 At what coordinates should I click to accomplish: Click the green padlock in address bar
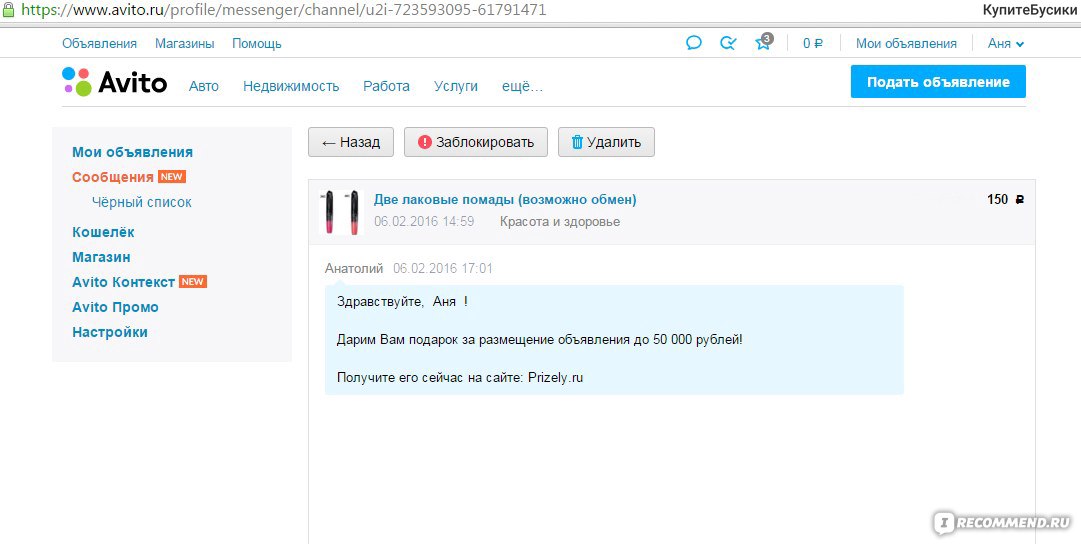[x=8, y=9]
